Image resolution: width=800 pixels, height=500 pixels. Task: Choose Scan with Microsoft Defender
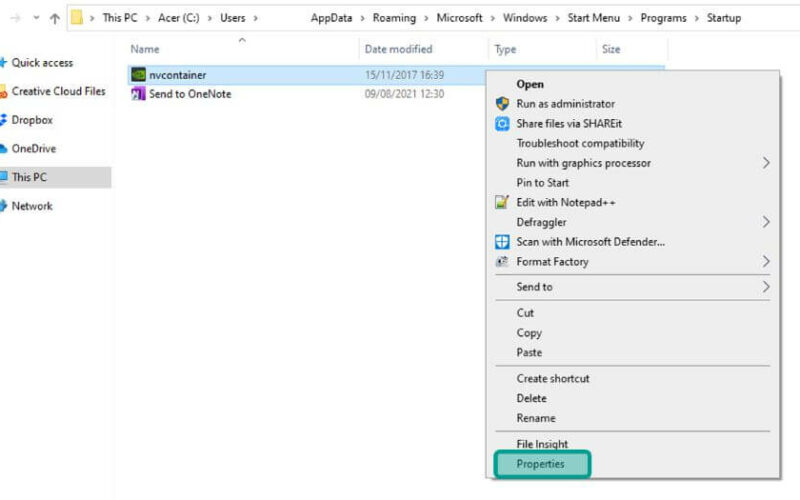[590, 242]
